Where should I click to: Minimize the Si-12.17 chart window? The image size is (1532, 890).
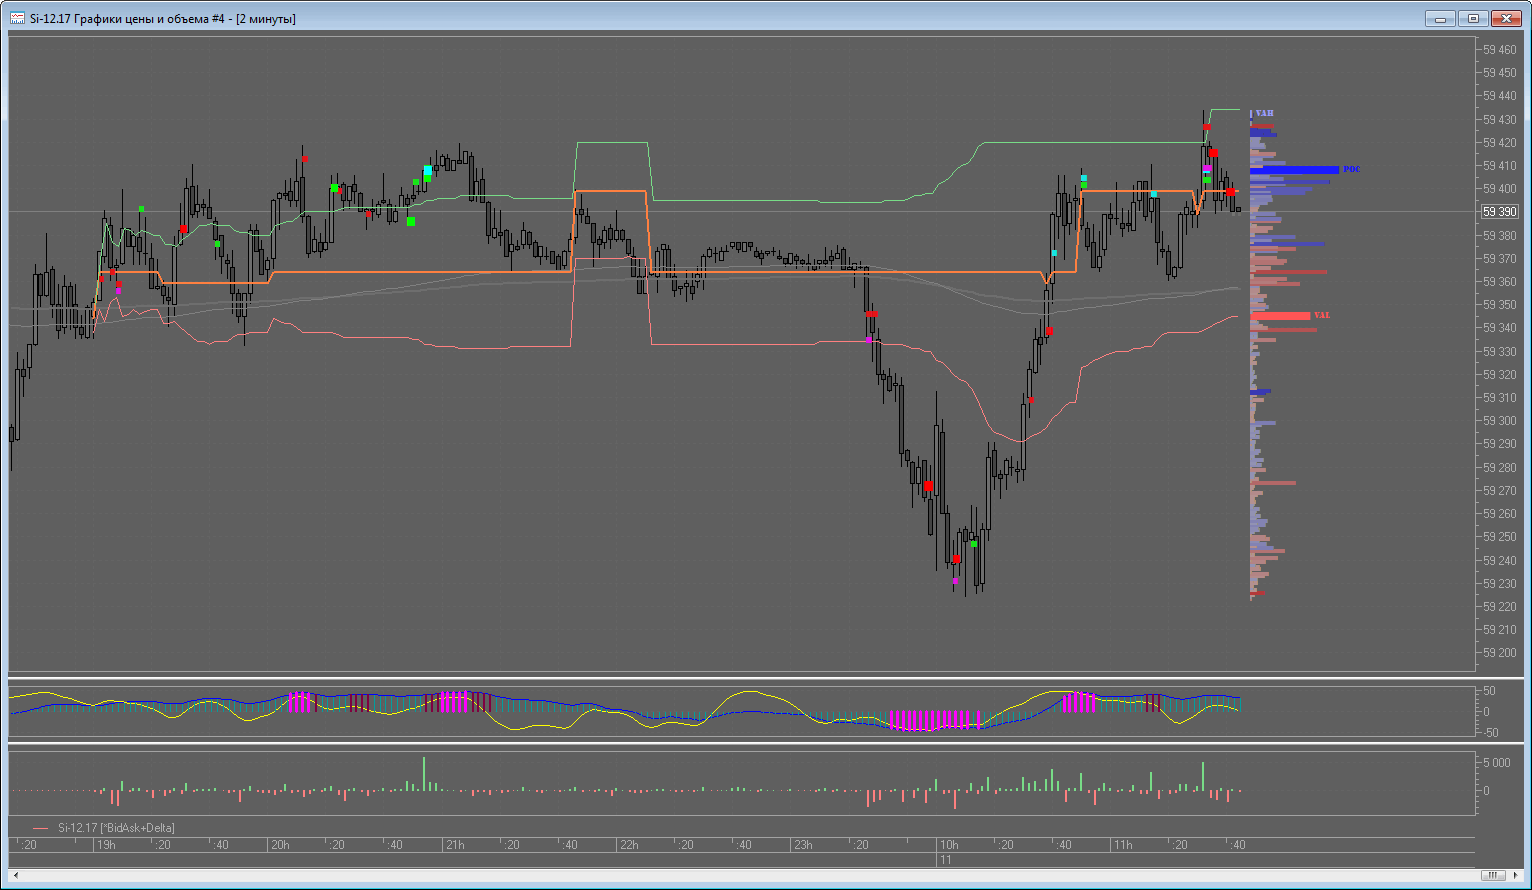pos(1440,18)
